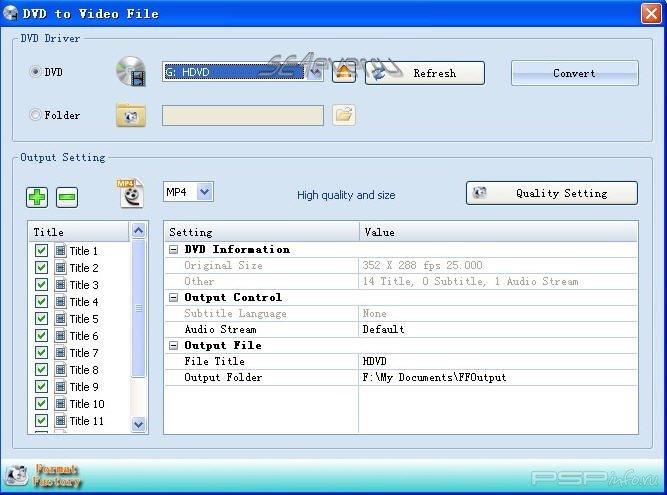Click the Format Factory logo
Viewport: 667px width, 495px height.
pyautogui.click(x=42, y=474)
